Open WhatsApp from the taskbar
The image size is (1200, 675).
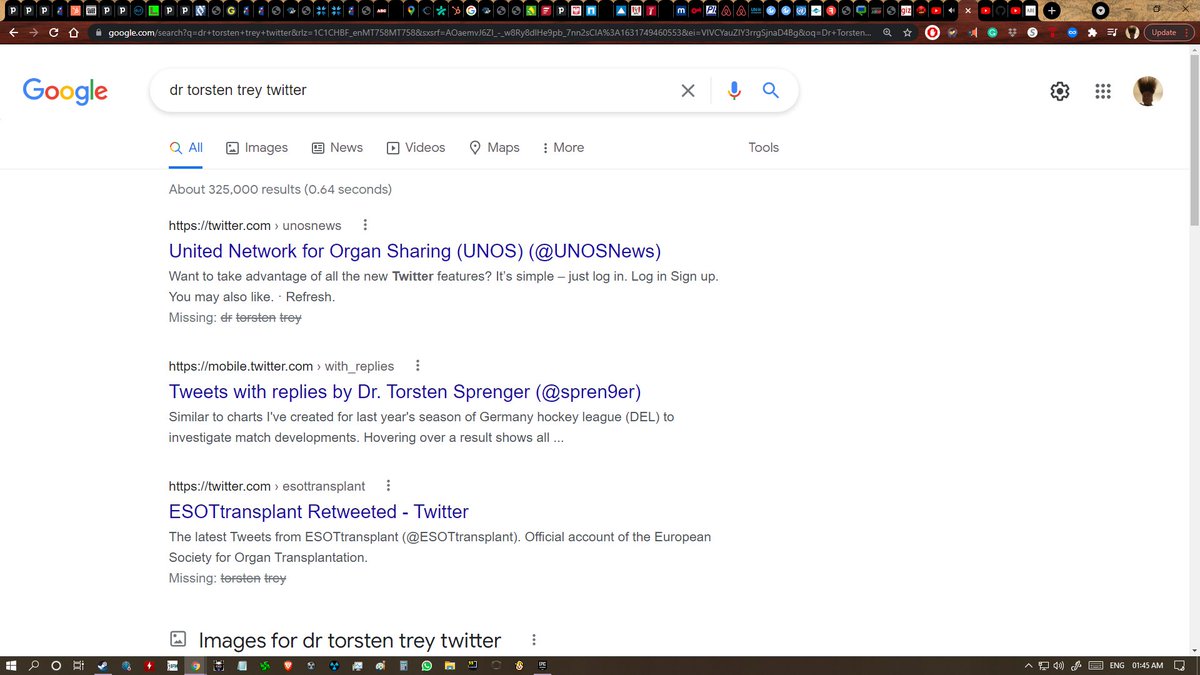(426, 665)
